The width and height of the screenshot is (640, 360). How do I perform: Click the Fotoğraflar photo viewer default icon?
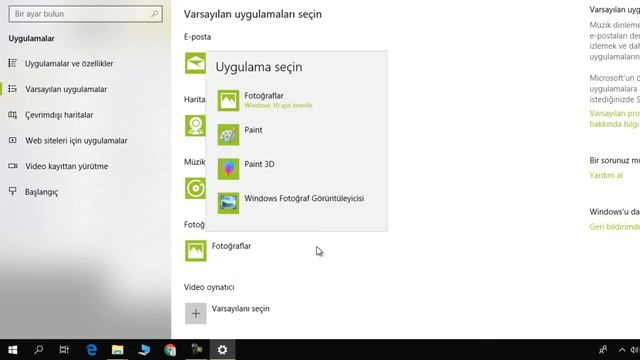(196, 251)
